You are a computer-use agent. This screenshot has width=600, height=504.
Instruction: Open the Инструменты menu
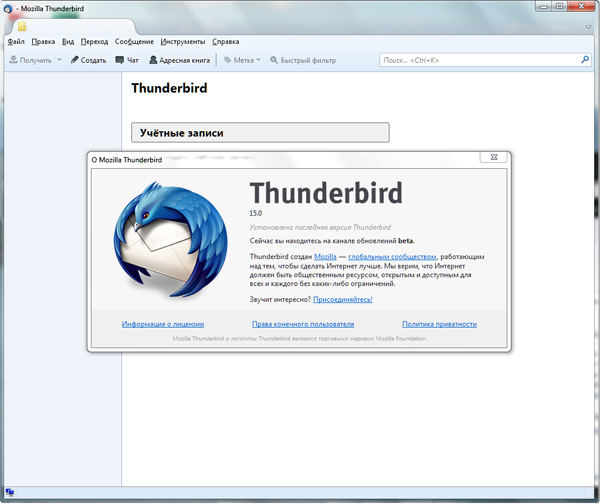tap(182, 42)
